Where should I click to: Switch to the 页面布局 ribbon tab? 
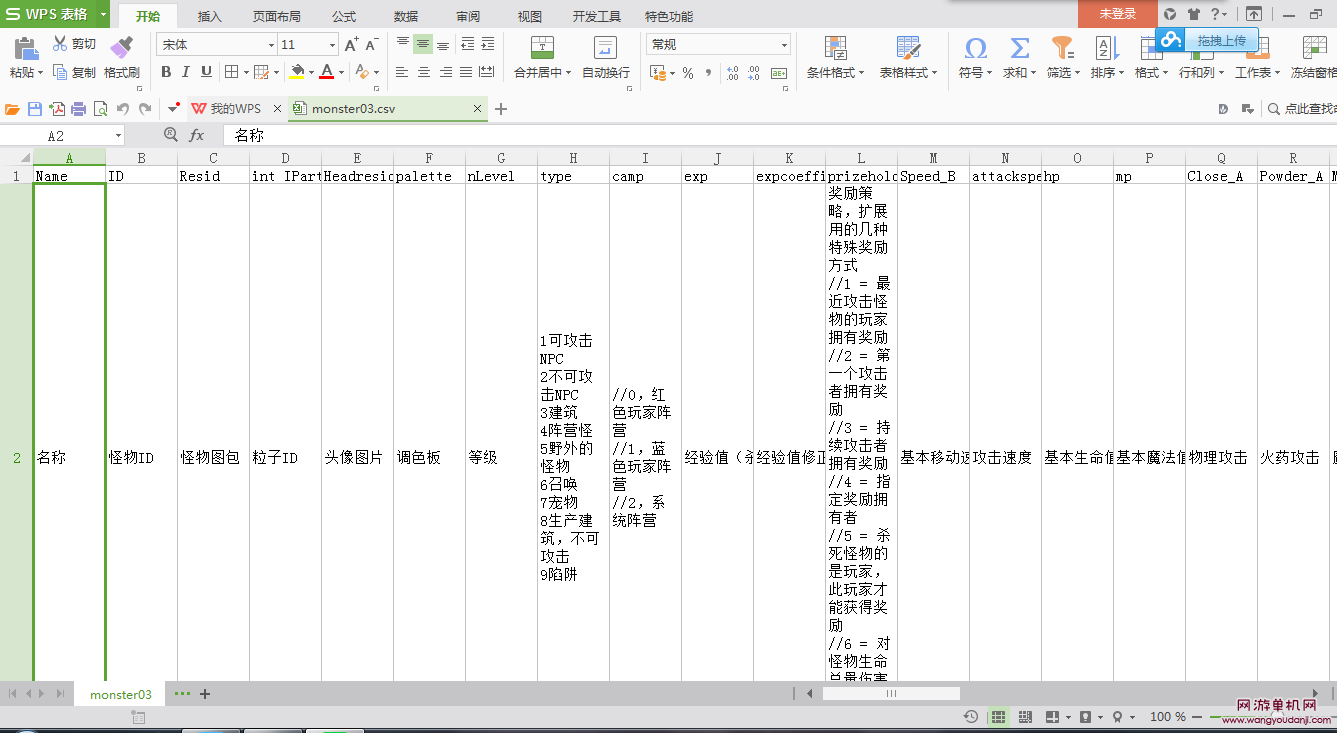277,16
